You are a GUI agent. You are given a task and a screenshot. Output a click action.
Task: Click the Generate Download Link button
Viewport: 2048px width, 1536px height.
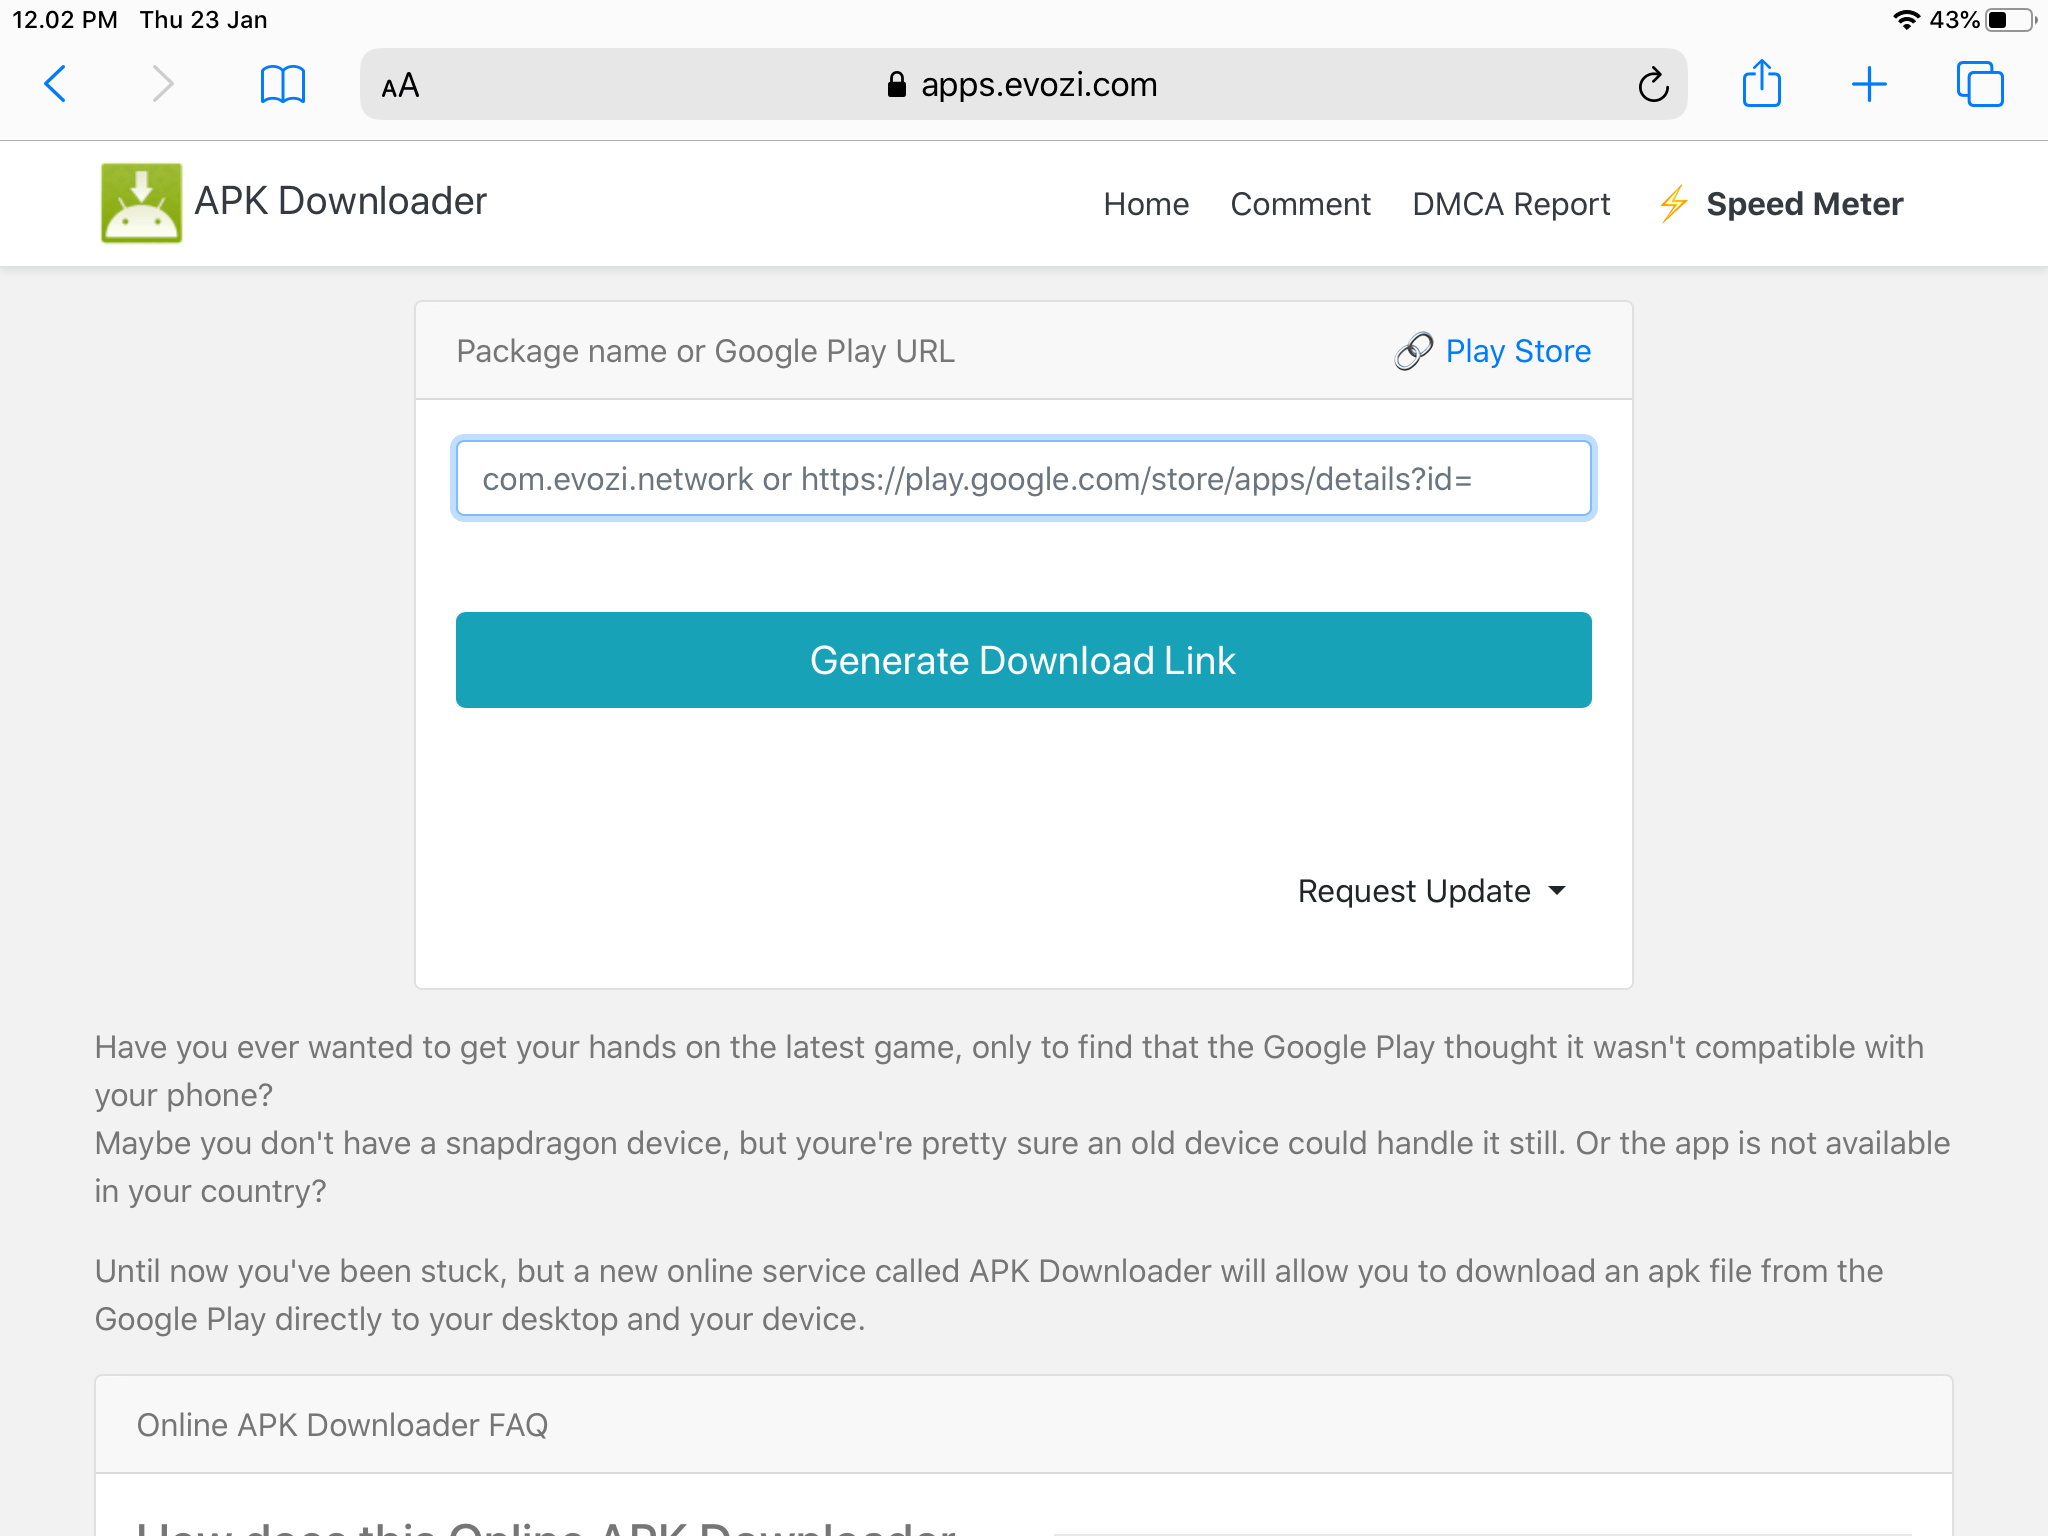pos(1022,658)
